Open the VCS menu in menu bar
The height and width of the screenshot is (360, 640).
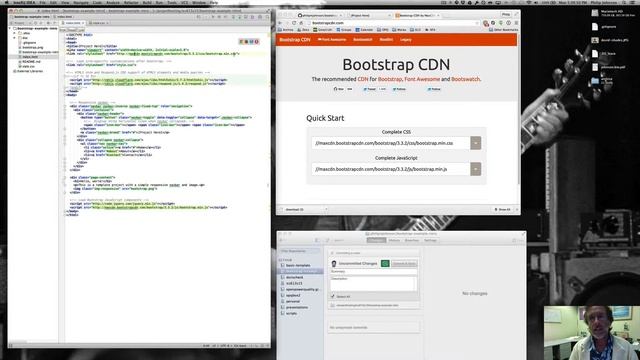185,2
